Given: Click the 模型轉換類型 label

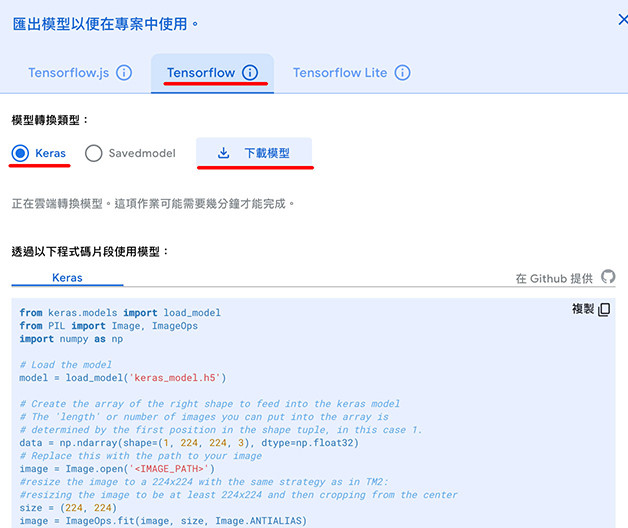Looking at the screenshot, I should (x=50, y=120).
